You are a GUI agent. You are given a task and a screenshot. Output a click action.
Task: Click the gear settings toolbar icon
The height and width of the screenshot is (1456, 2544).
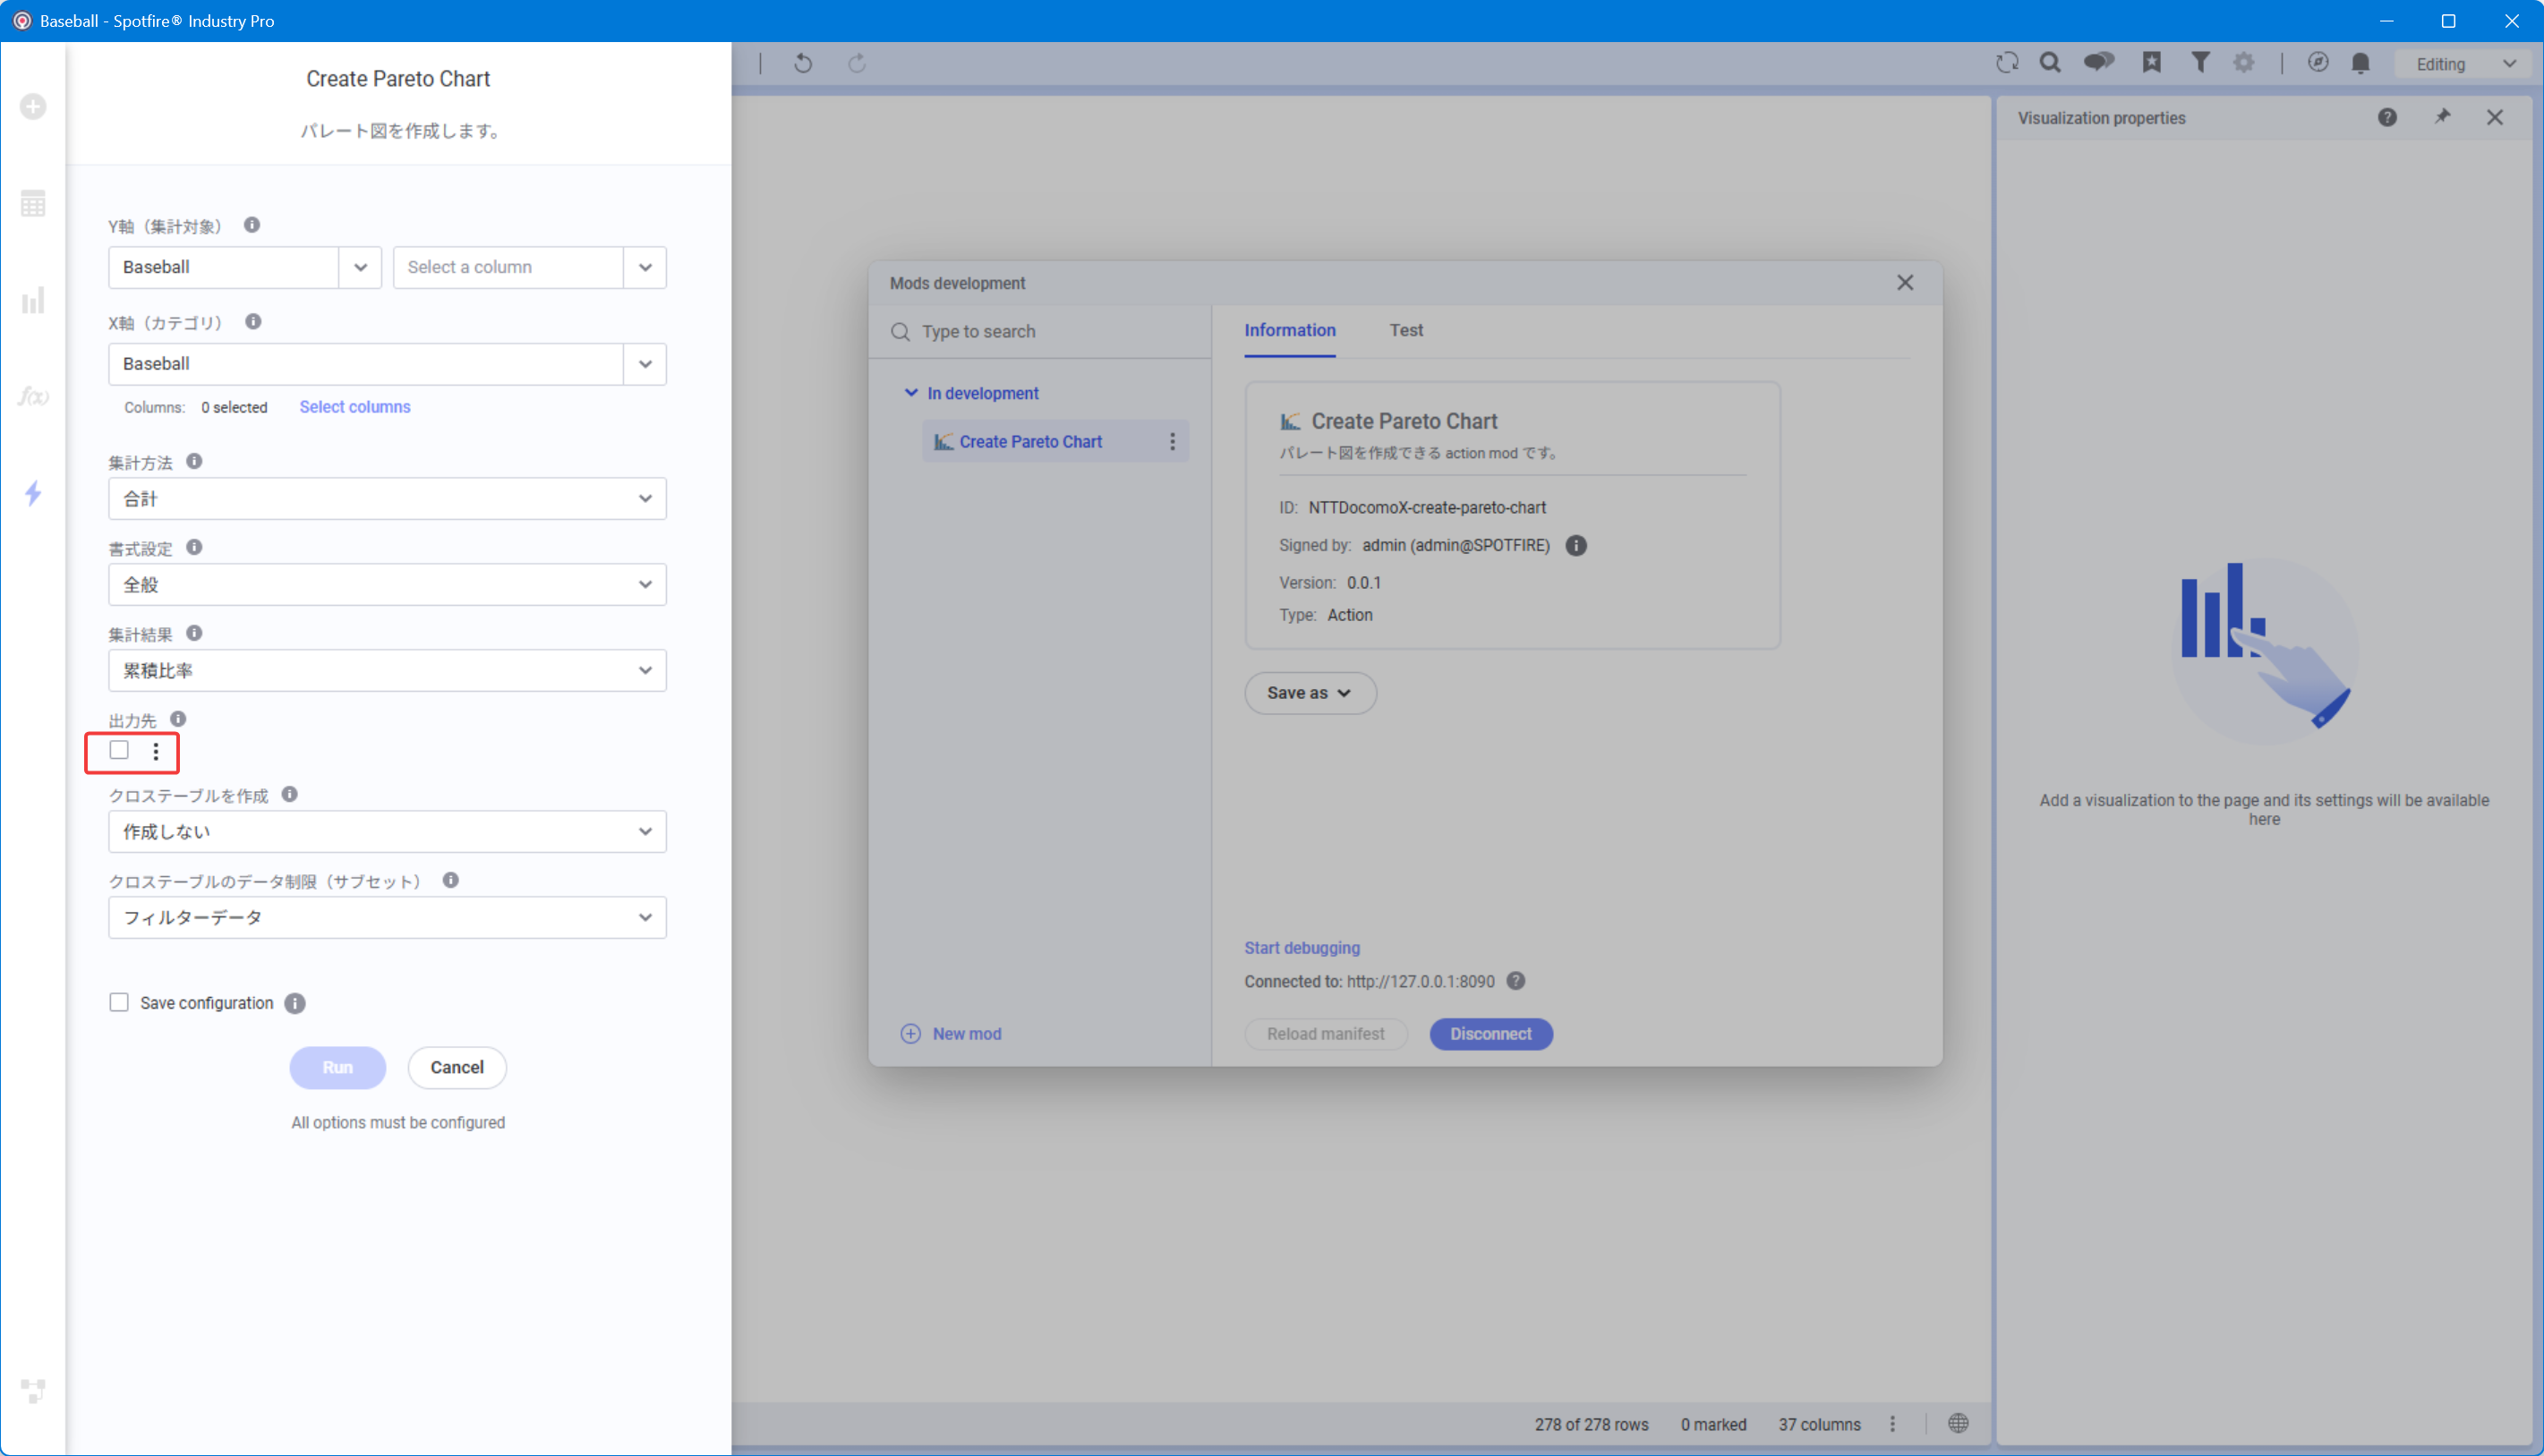pyautogui.click(x=2244, y=63)
